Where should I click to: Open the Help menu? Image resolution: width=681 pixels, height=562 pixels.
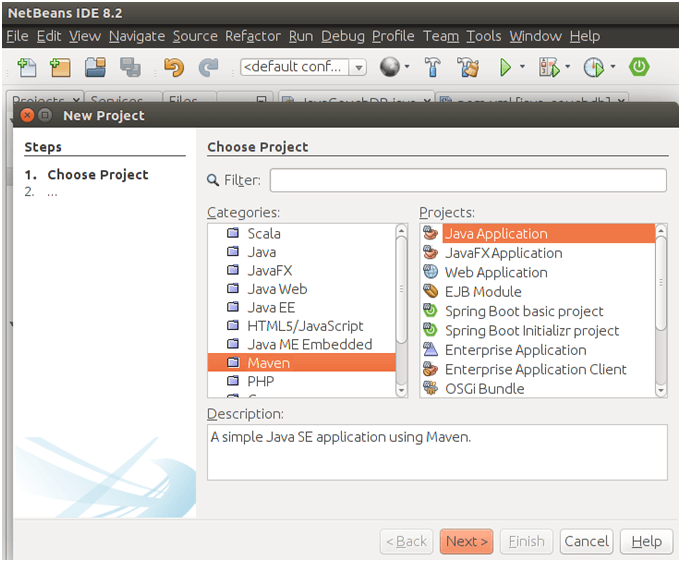(585, 36)
